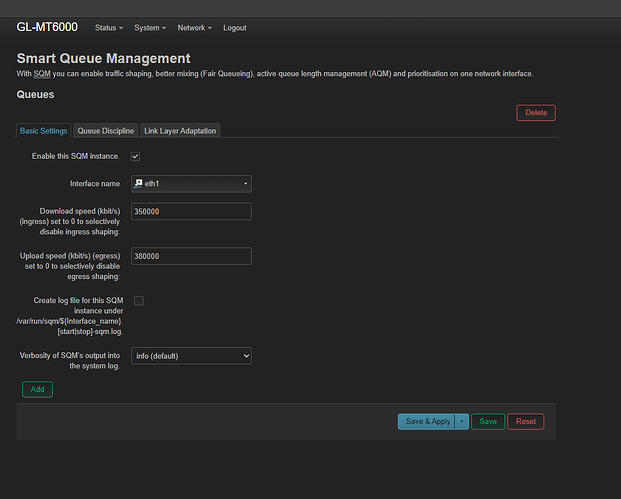Image resolution: width=621 pixels, height=499 pixels.
Task: Click the Smart Queue Management heading
Action: [x=103, y=58]
